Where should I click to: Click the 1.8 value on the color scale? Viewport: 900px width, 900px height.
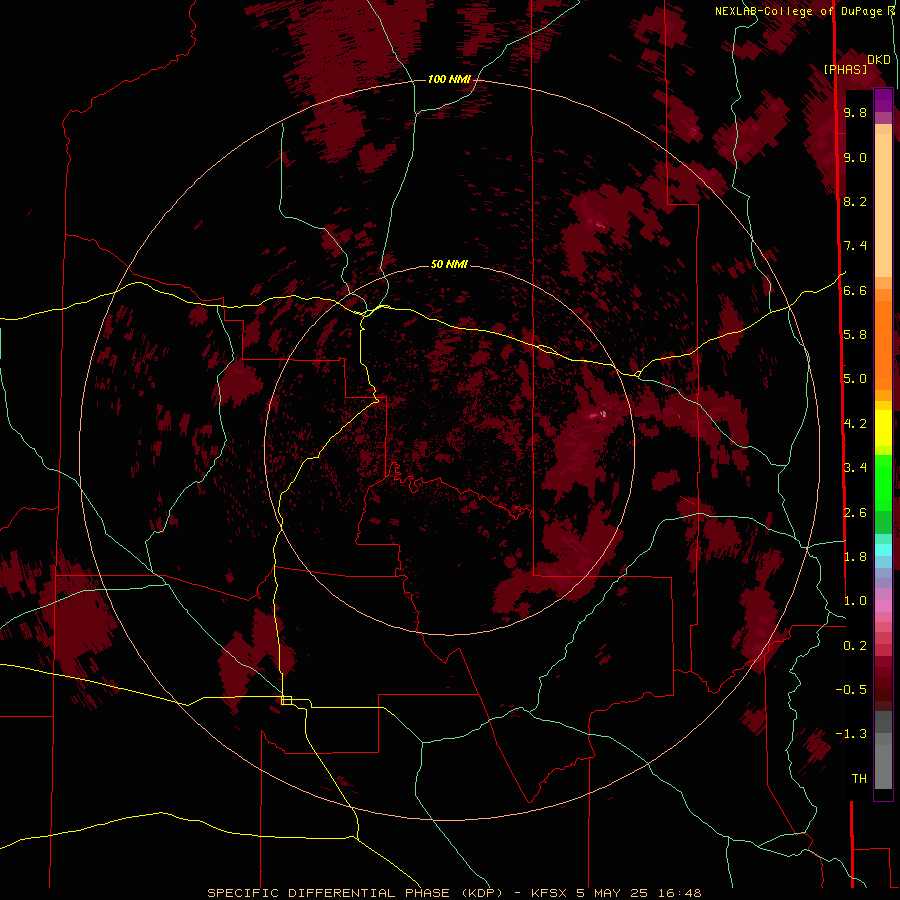tap(855, 557)
